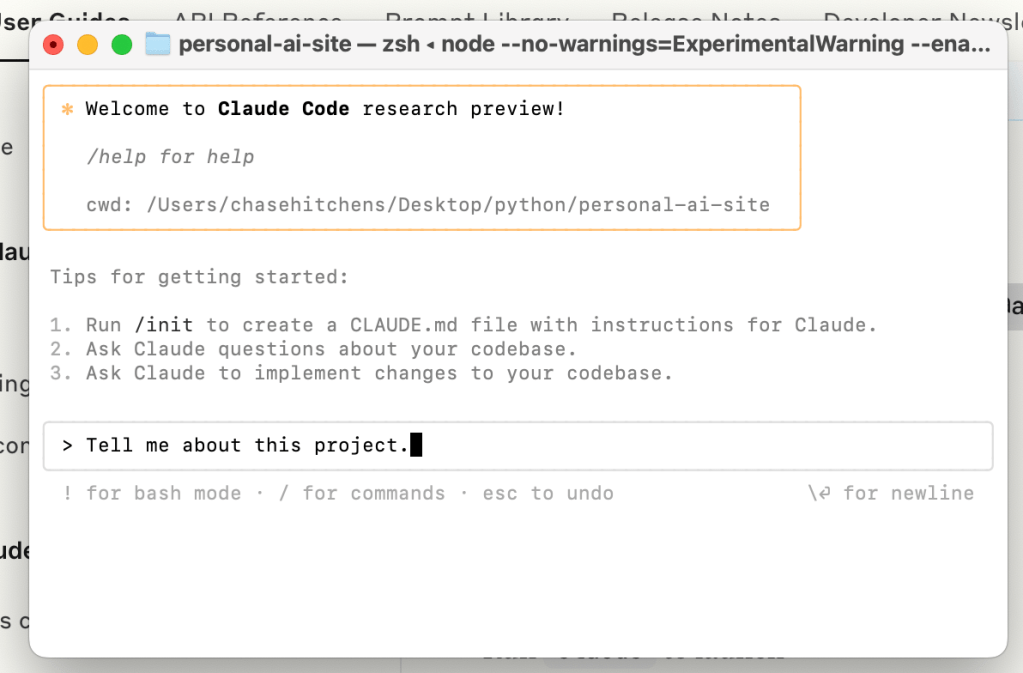Click the 'esc to undo' hint
The image size is (1023, 673).
(x=548, y=493)
